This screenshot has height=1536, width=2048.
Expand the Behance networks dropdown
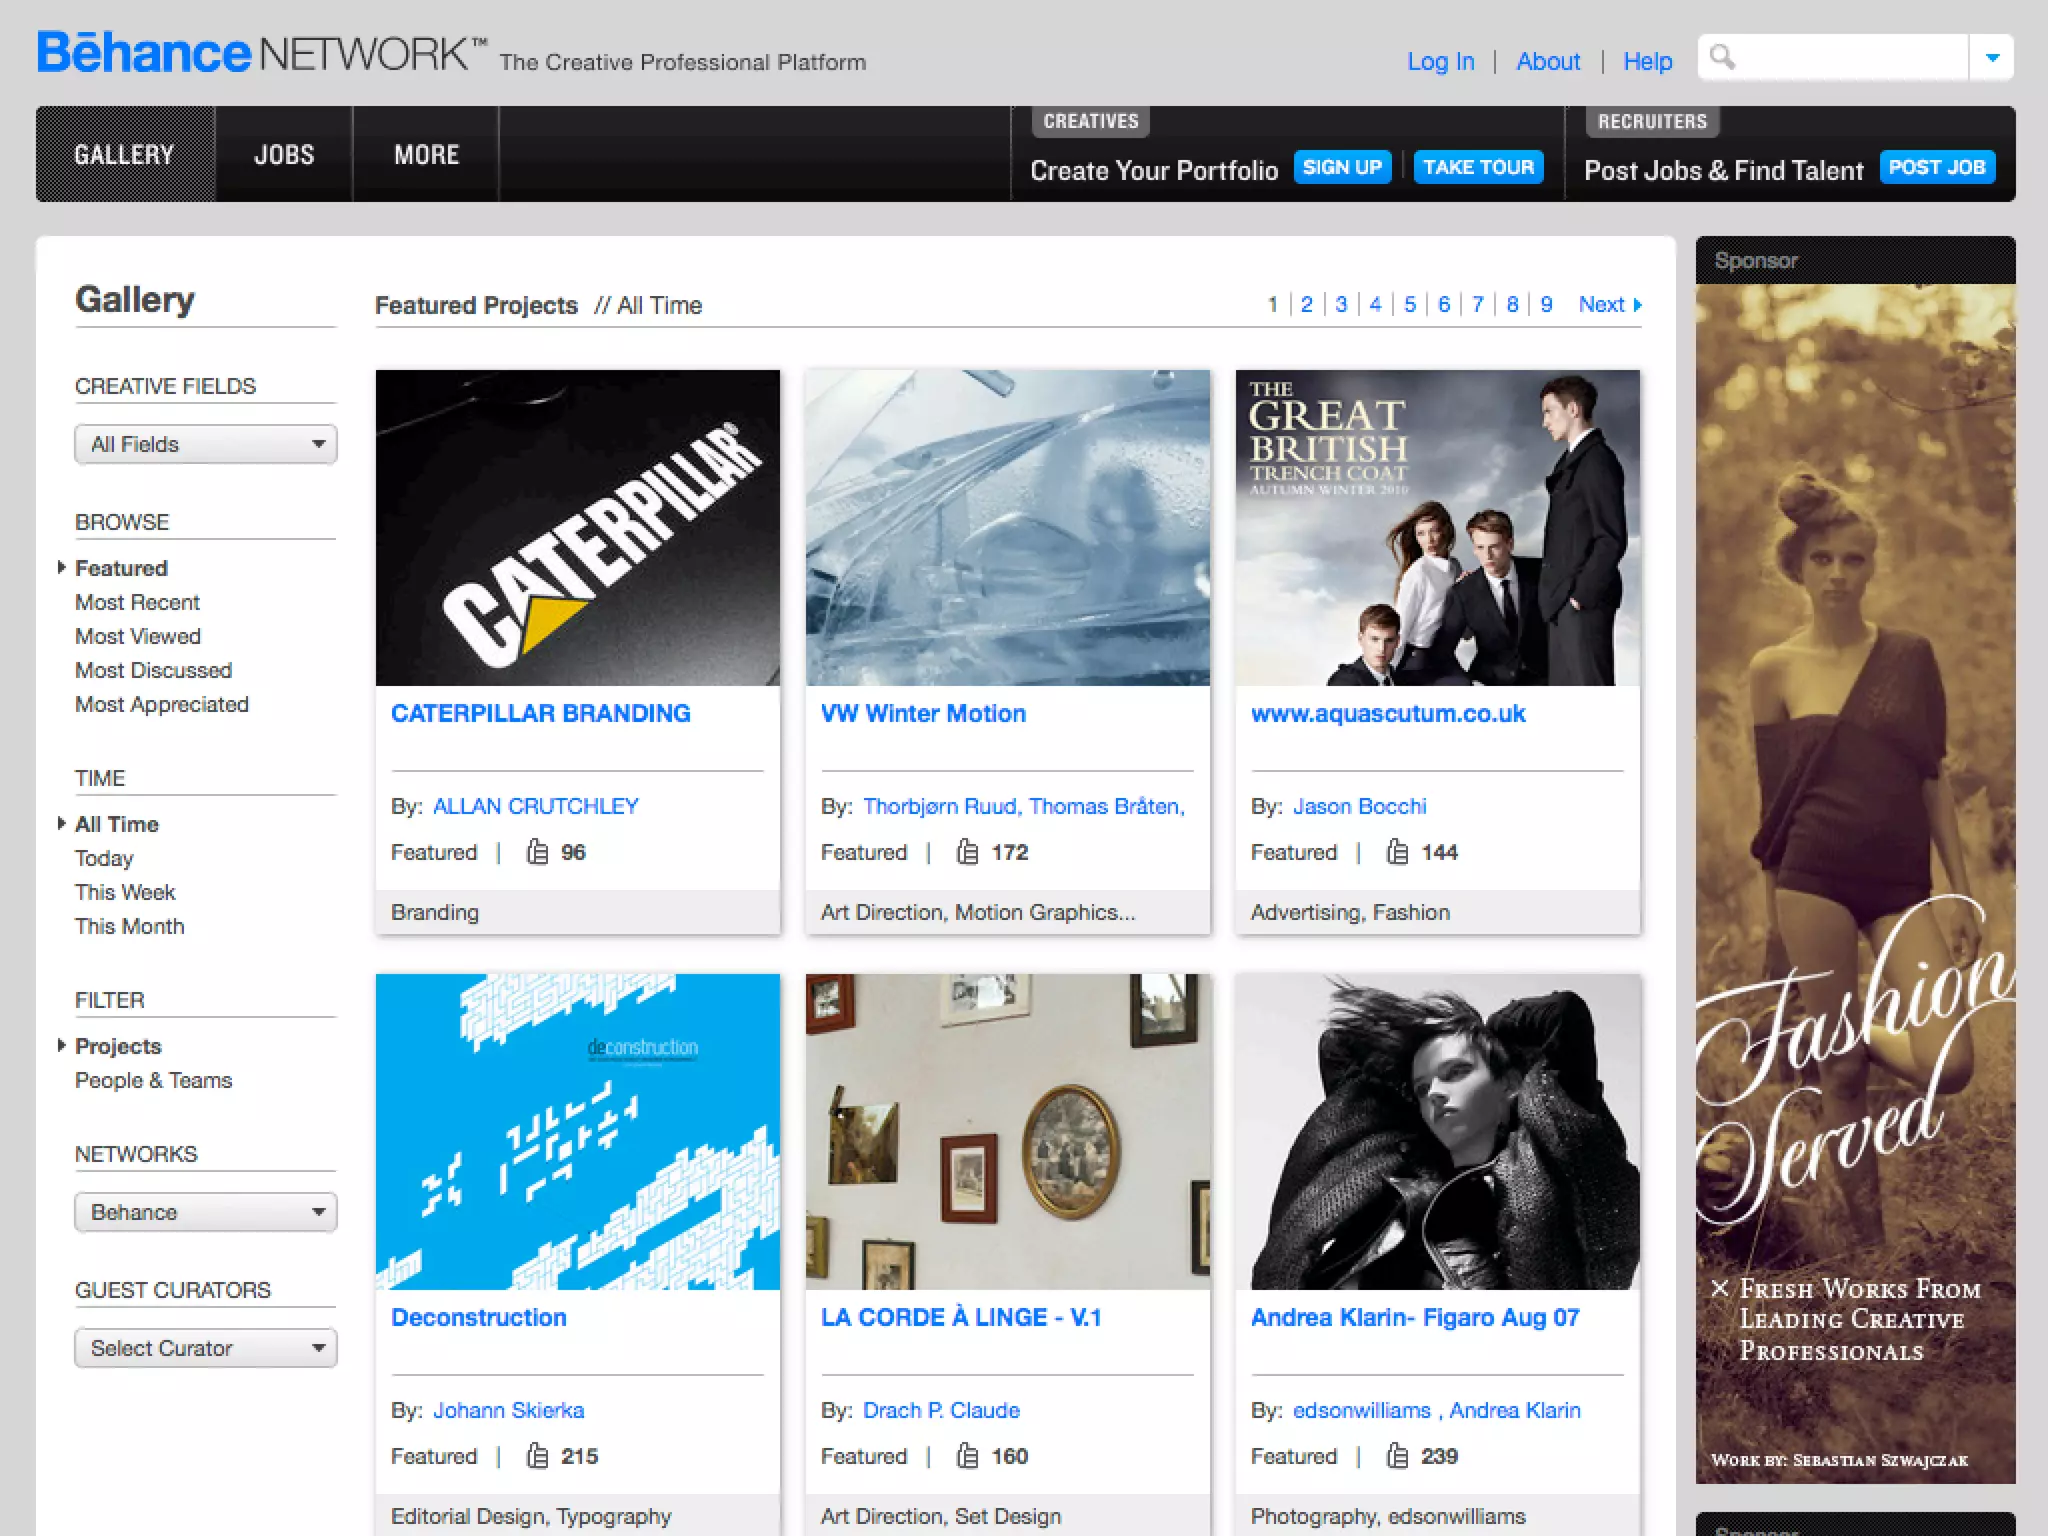click(x=206, y=1212)
